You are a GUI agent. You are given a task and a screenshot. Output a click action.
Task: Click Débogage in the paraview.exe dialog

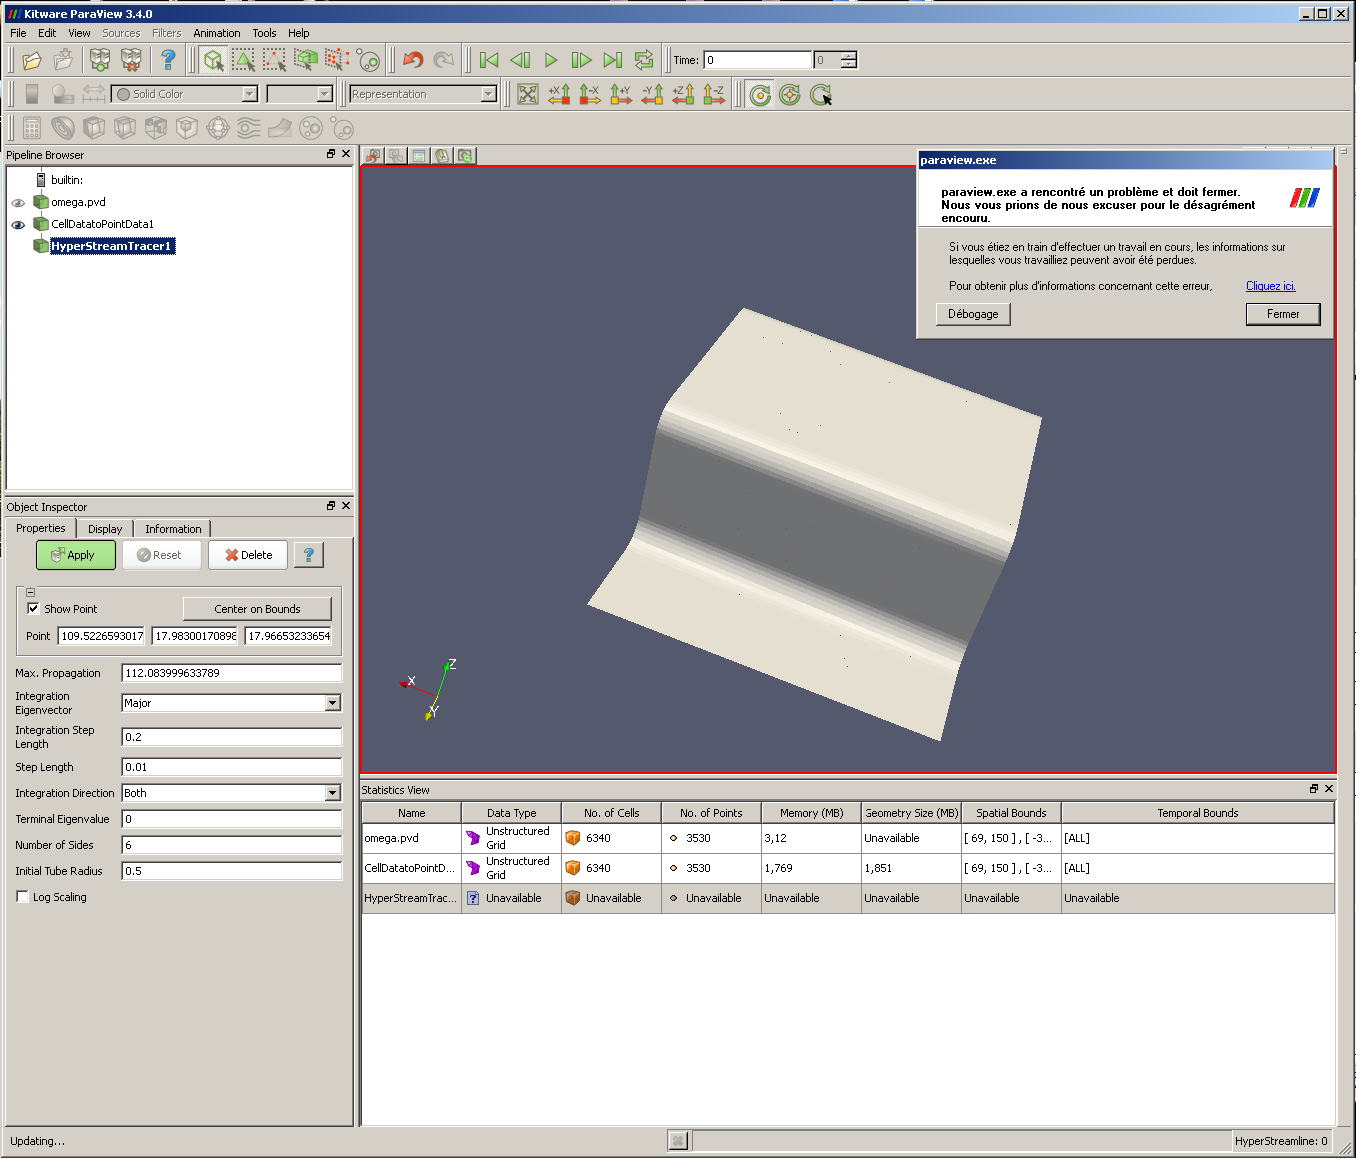tap(973, 314)
